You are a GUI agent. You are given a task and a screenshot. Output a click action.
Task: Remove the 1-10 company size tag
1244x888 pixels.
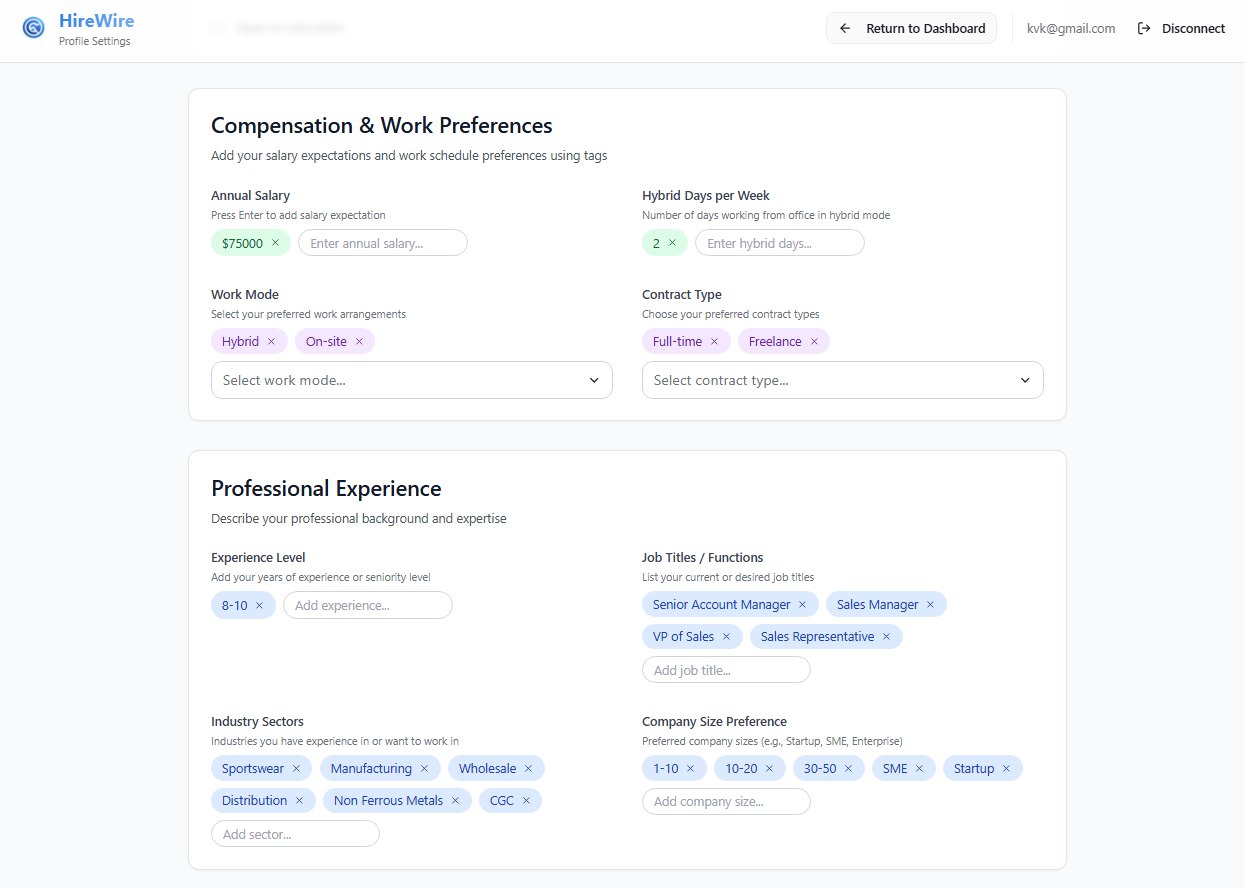(690, 768)
